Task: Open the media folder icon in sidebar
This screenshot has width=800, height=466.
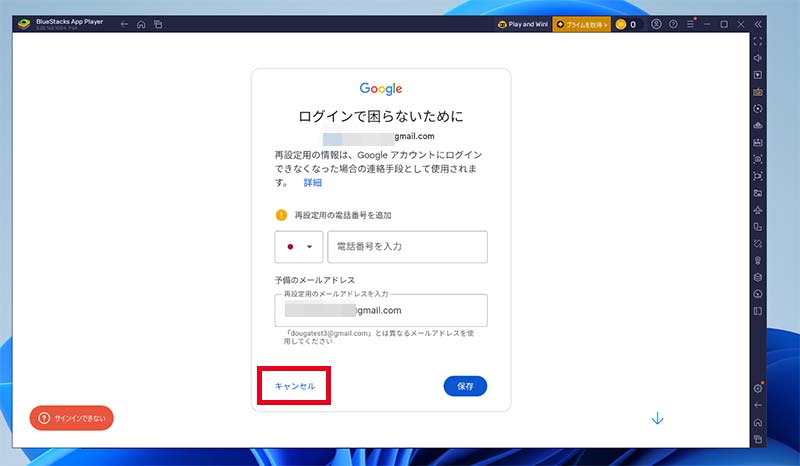Action: pos(758,192)
